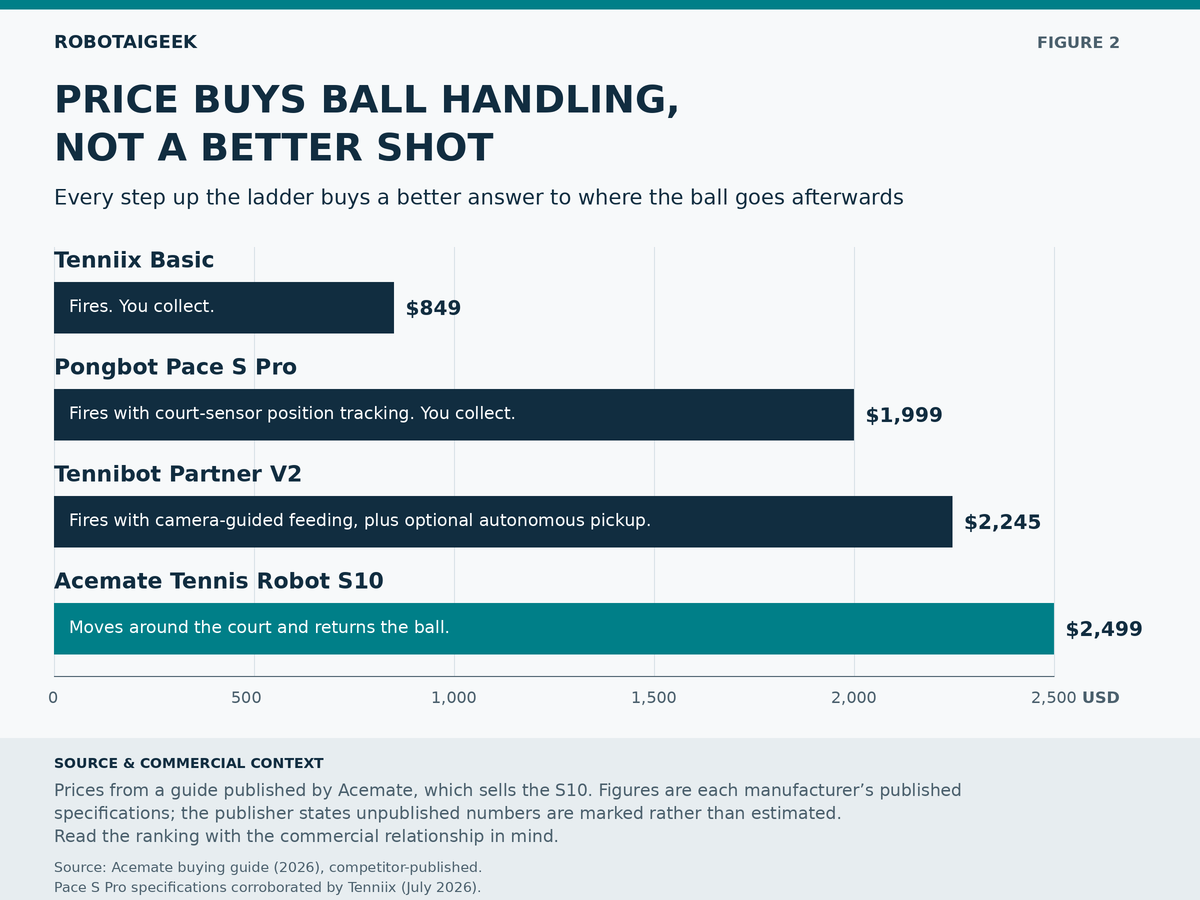This screenshot has height=900, width=1200.
Task: Click the USD axis unit label
Action: click(x=1101, y=698)
